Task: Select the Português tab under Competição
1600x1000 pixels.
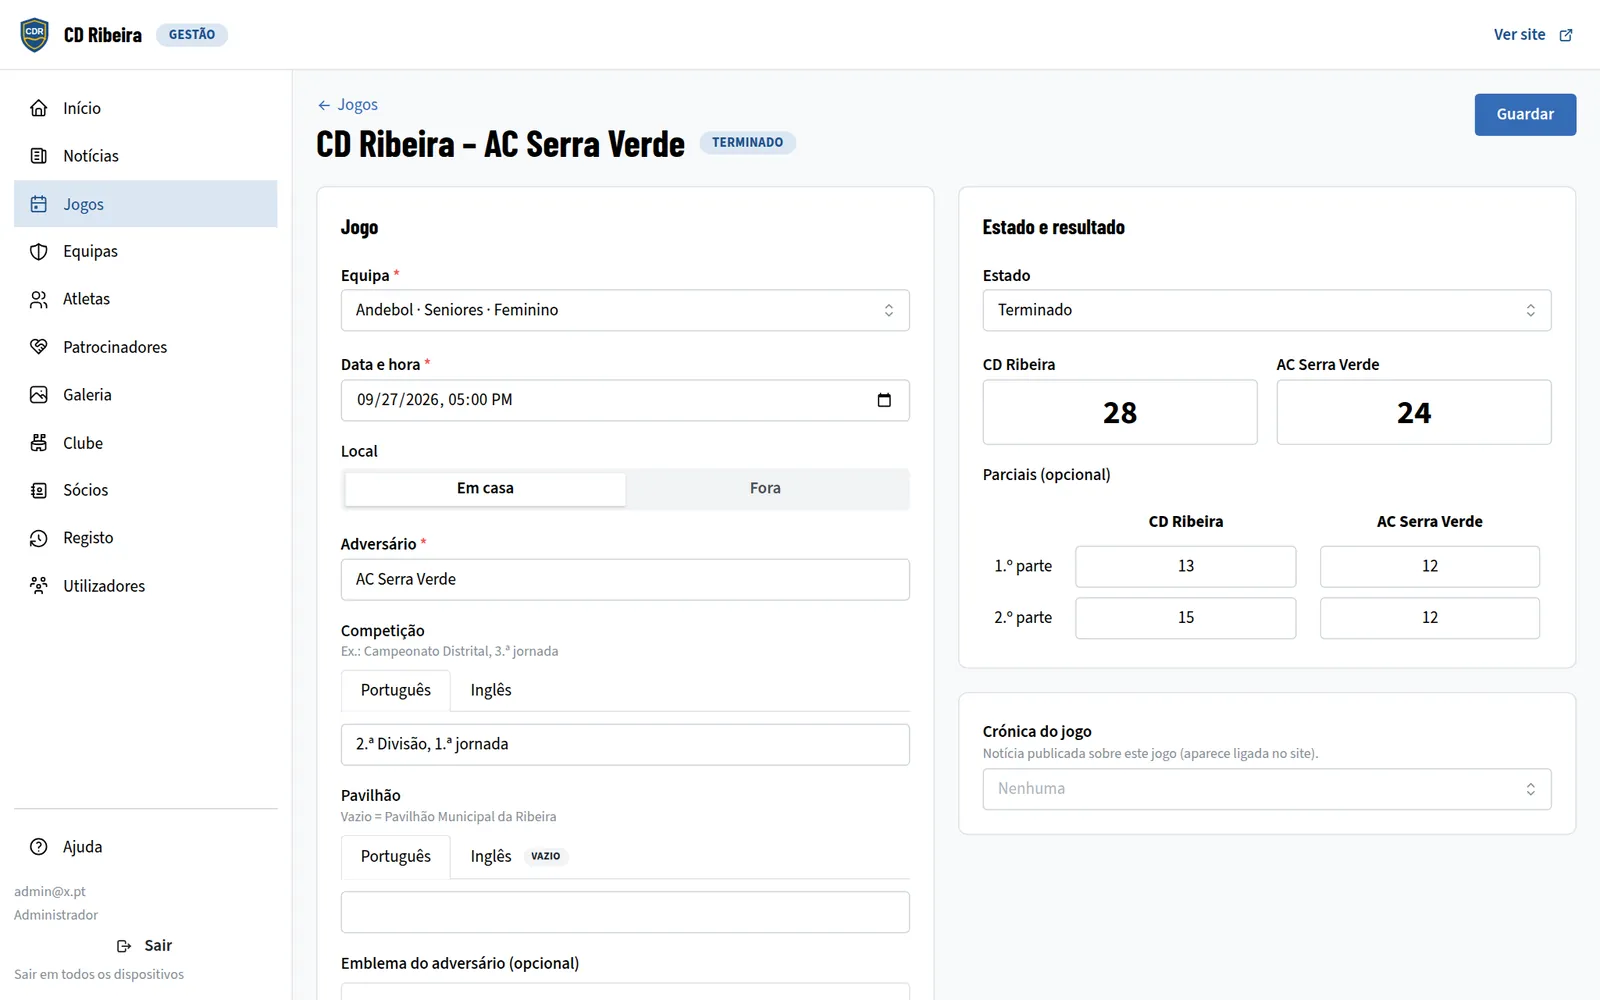Action: (396, 691)
